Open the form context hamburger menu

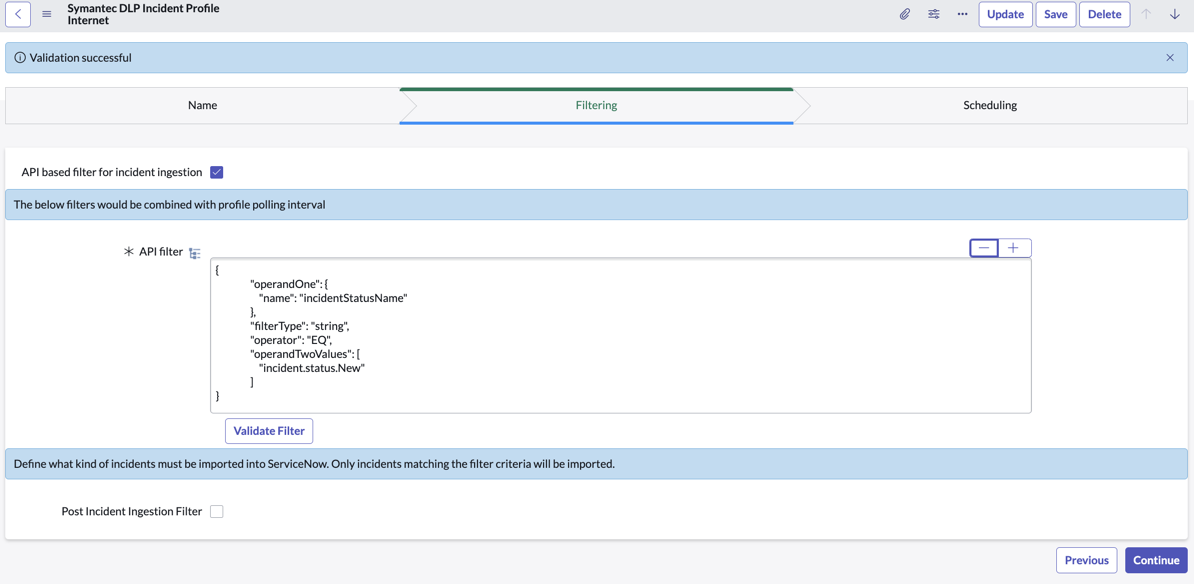(46, 14)
